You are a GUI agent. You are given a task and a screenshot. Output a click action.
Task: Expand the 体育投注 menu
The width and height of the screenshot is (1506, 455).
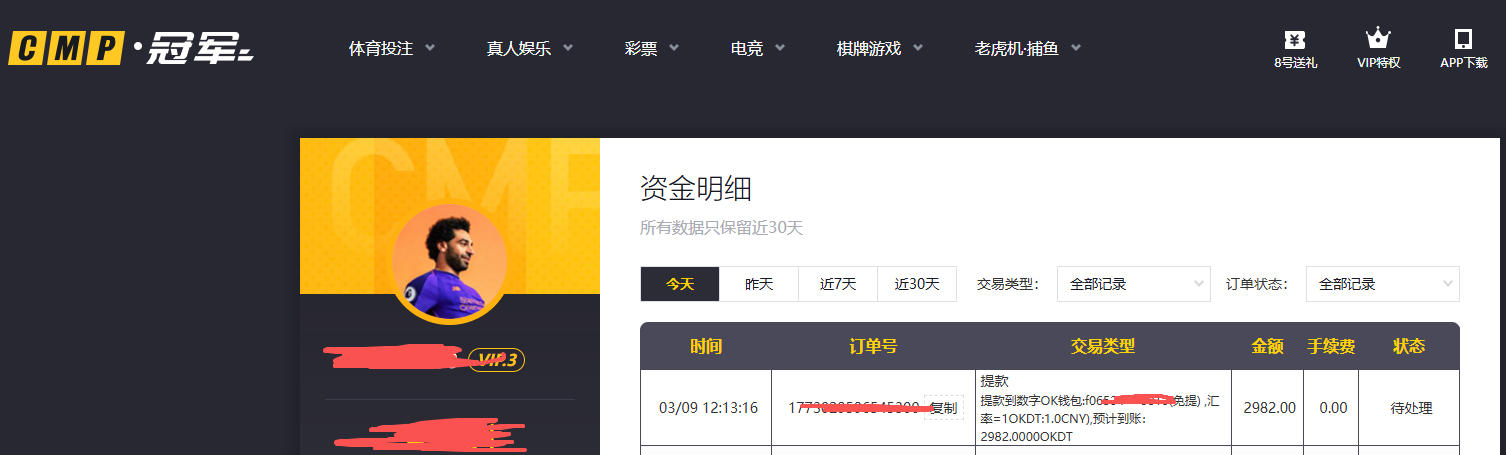pyautogui.click(x=391, y=48)
